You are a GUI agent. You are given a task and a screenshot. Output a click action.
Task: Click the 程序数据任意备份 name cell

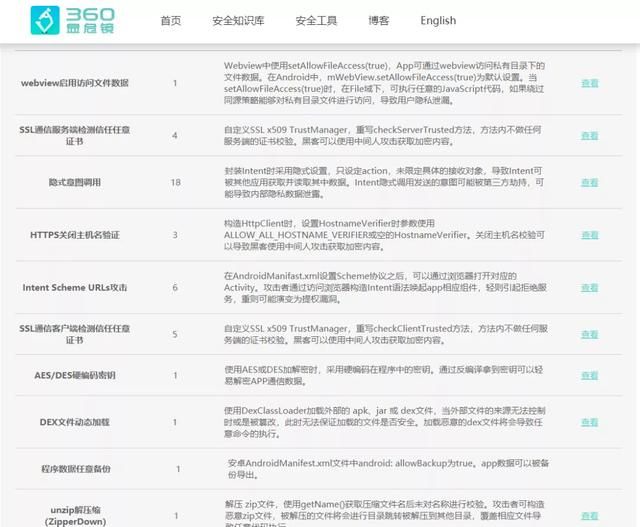[x=76, y=469]
